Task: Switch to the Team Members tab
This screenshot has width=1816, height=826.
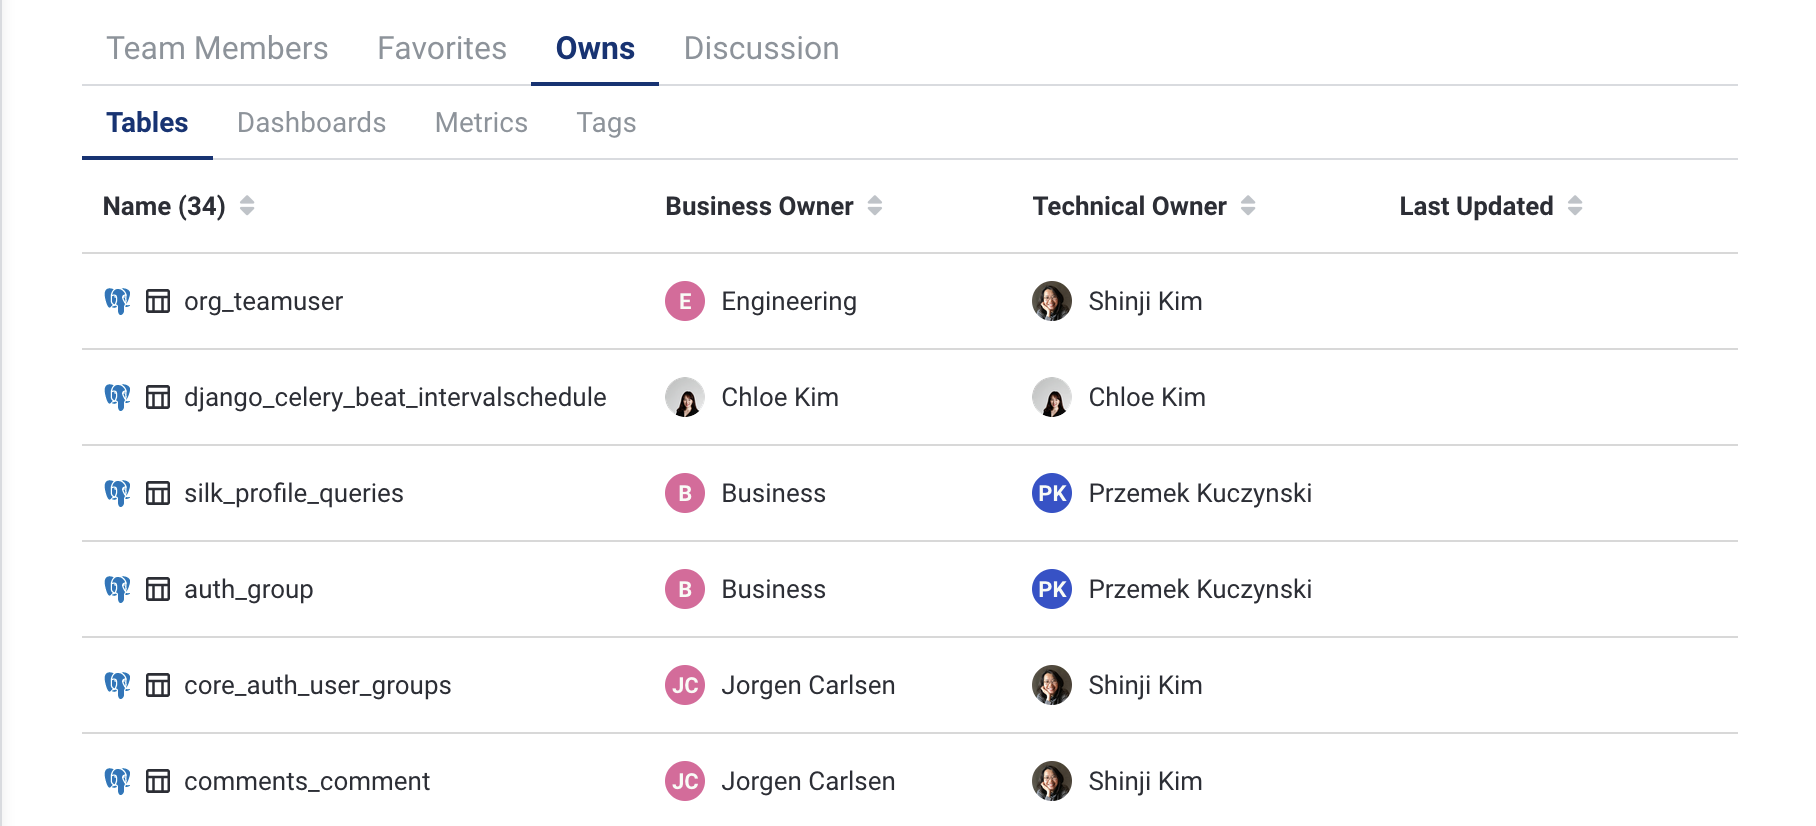Action: pyautogui.click(x=217, y=48)
